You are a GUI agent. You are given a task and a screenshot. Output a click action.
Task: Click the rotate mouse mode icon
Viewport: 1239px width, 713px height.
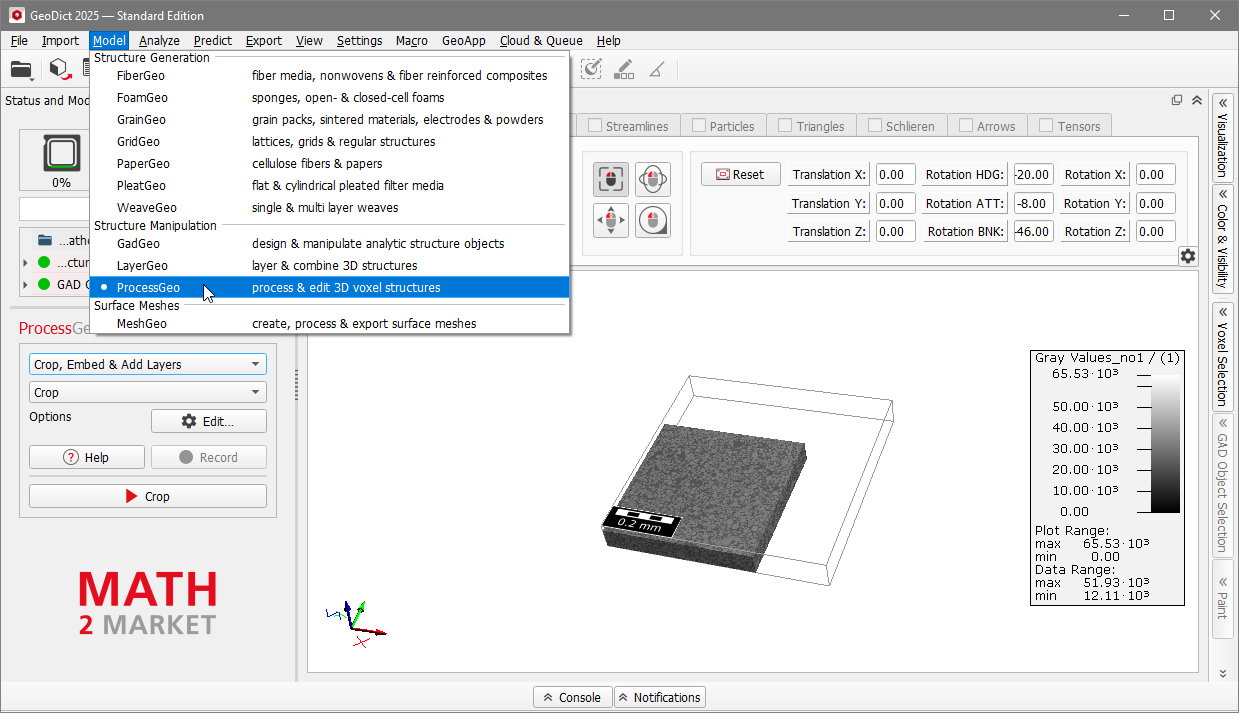(653, 180)
